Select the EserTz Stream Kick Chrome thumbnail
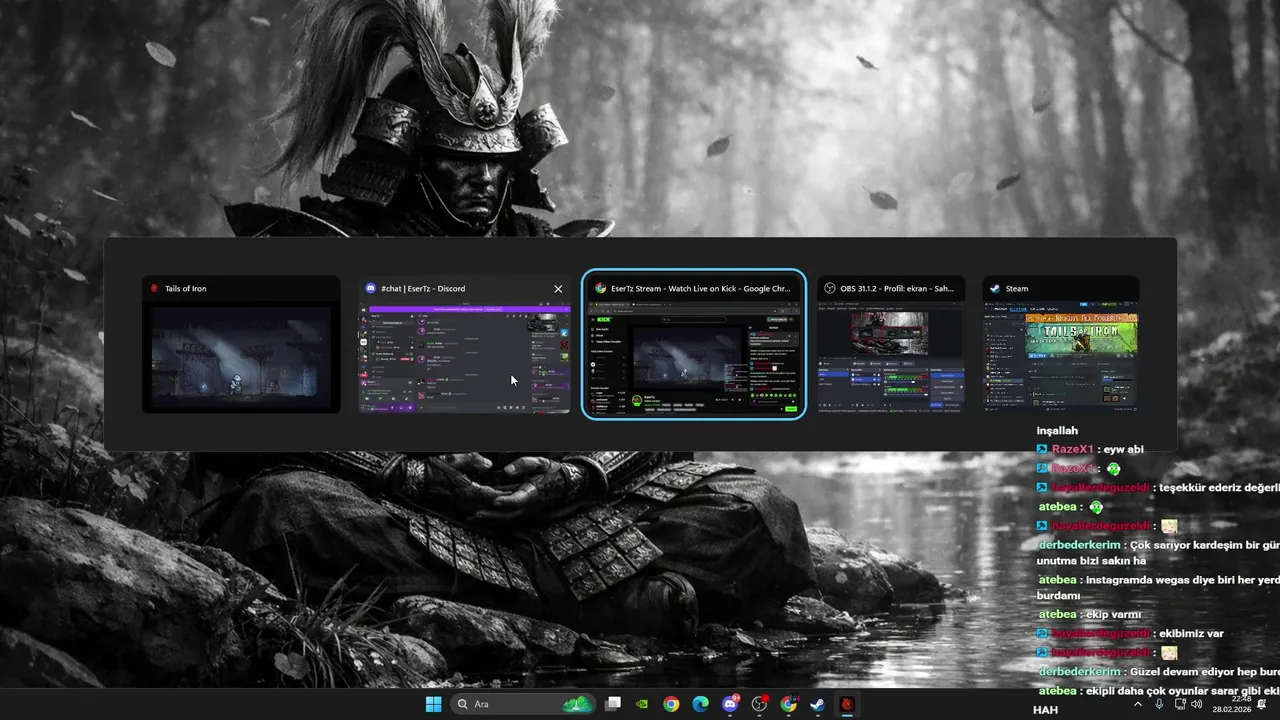The height and width of the screenshot is (720, 1280). coord(694,344)
